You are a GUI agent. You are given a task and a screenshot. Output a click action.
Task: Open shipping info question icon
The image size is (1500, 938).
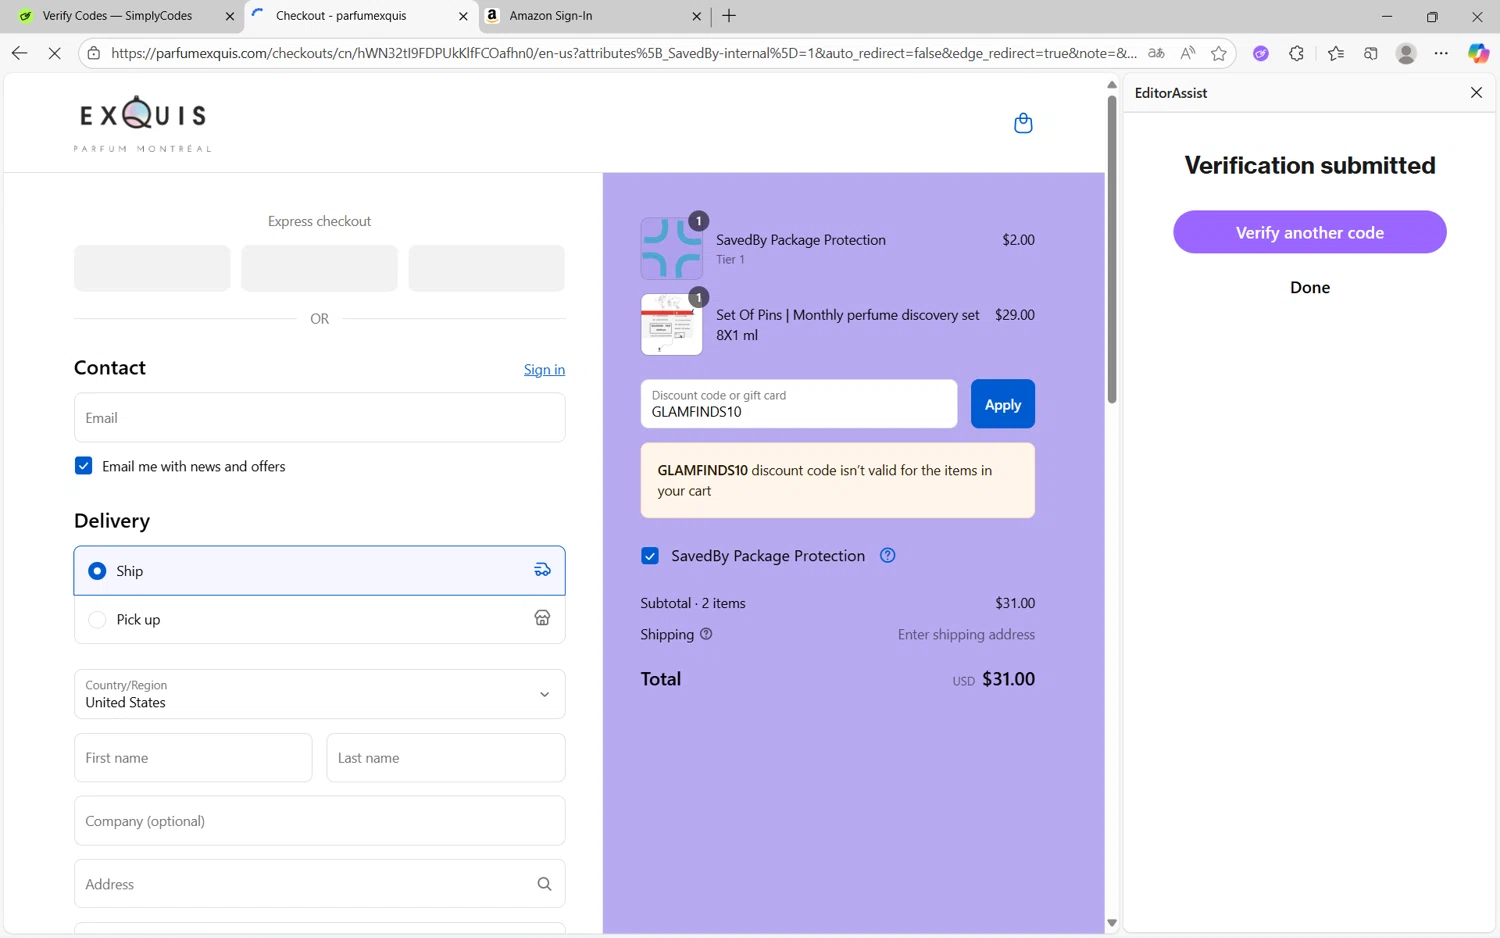coord(706,634)
